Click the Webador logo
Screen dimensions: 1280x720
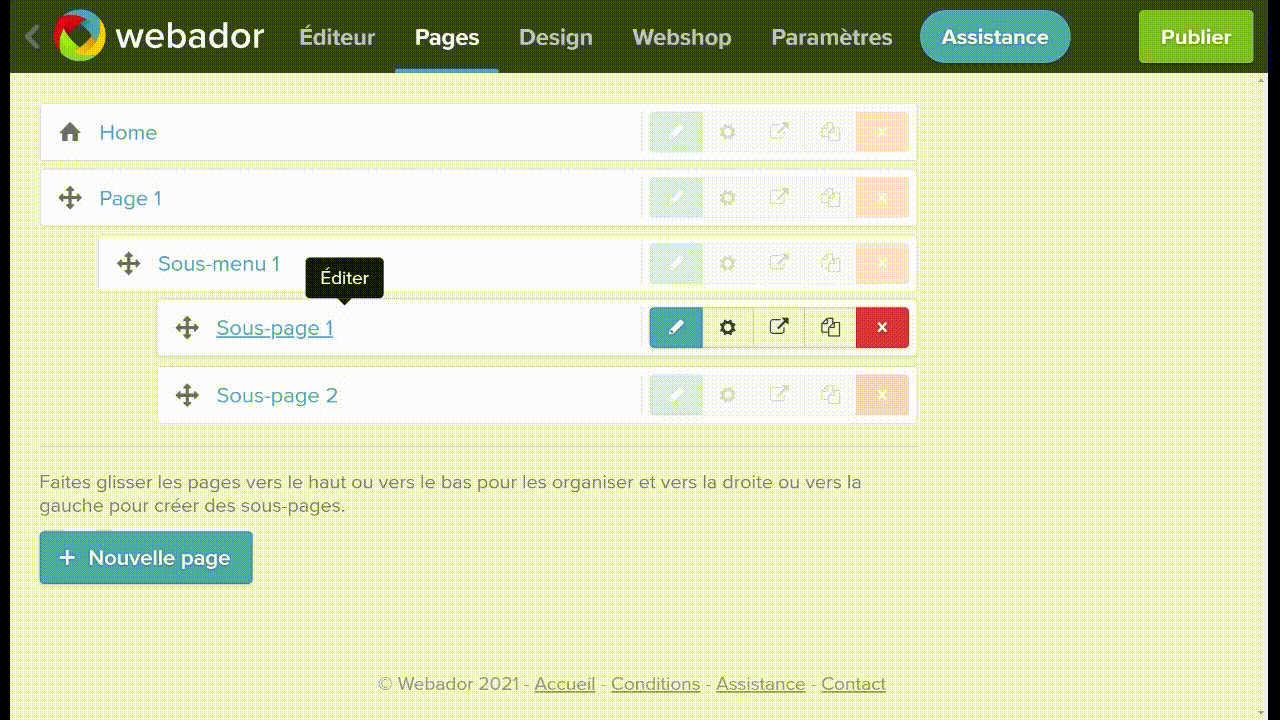[159, 37]
